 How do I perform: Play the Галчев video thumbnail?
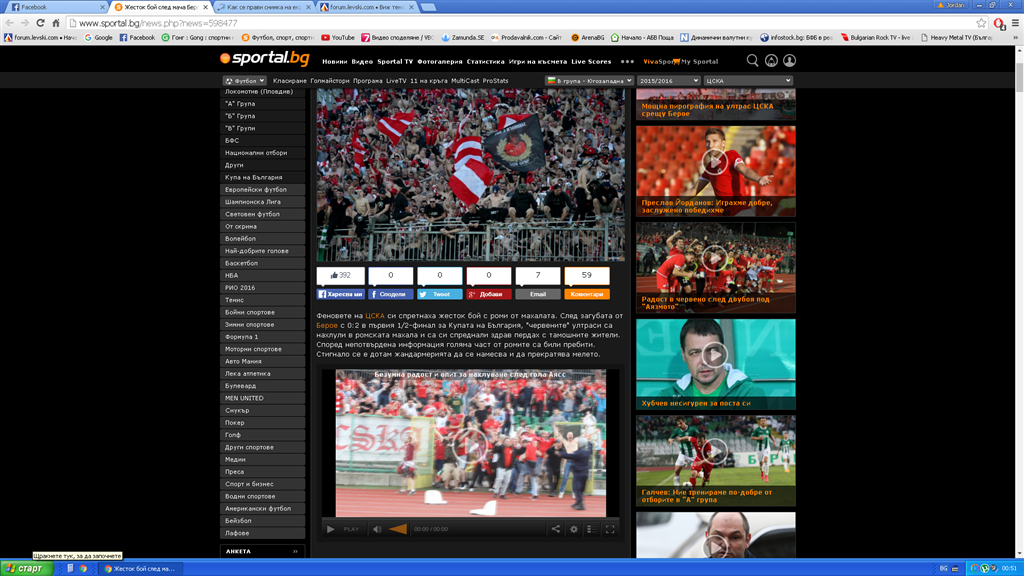(716, 451)
